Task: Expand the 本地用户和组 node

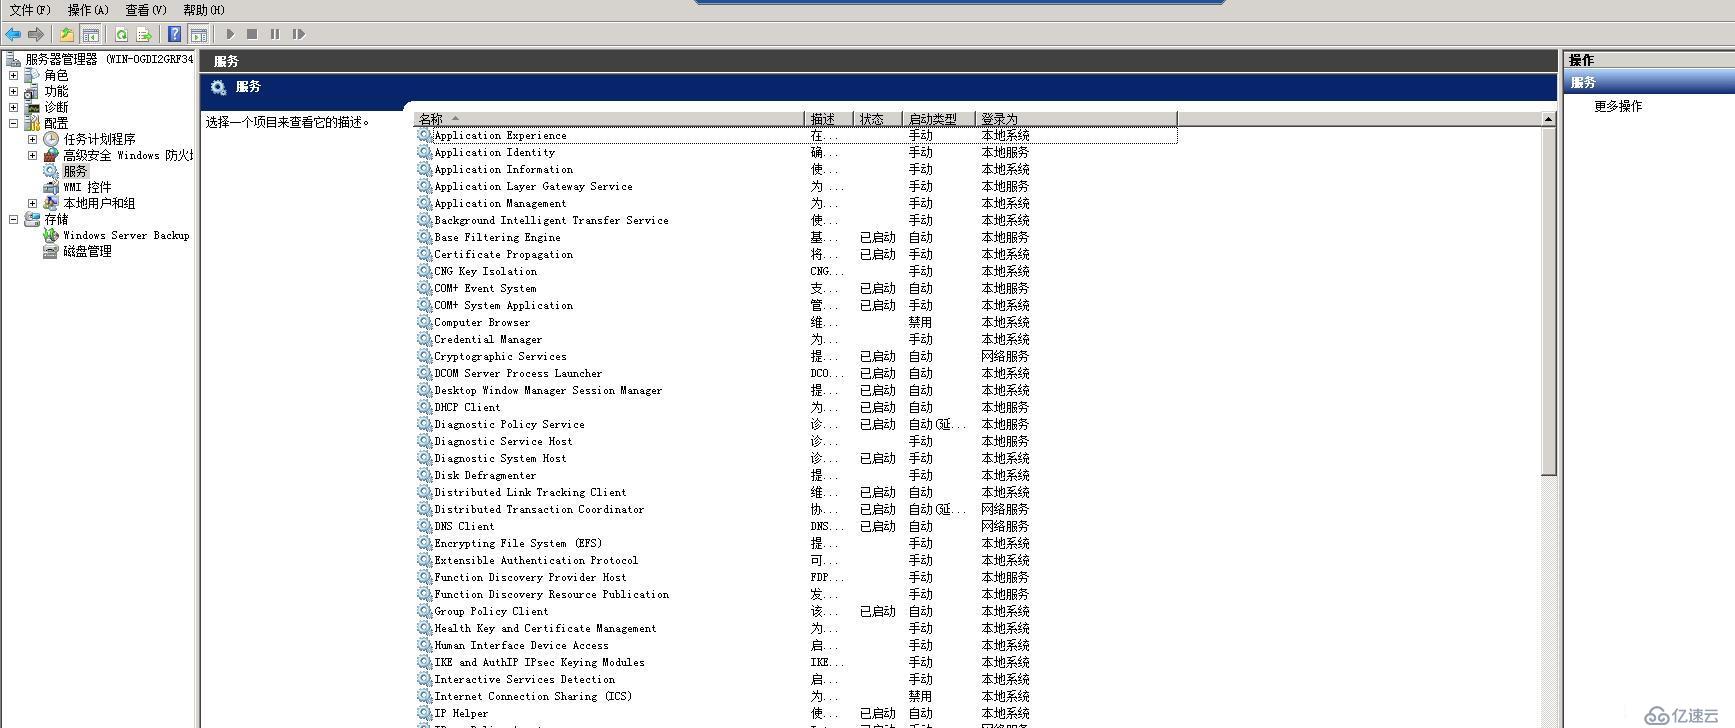Action: 32,203
